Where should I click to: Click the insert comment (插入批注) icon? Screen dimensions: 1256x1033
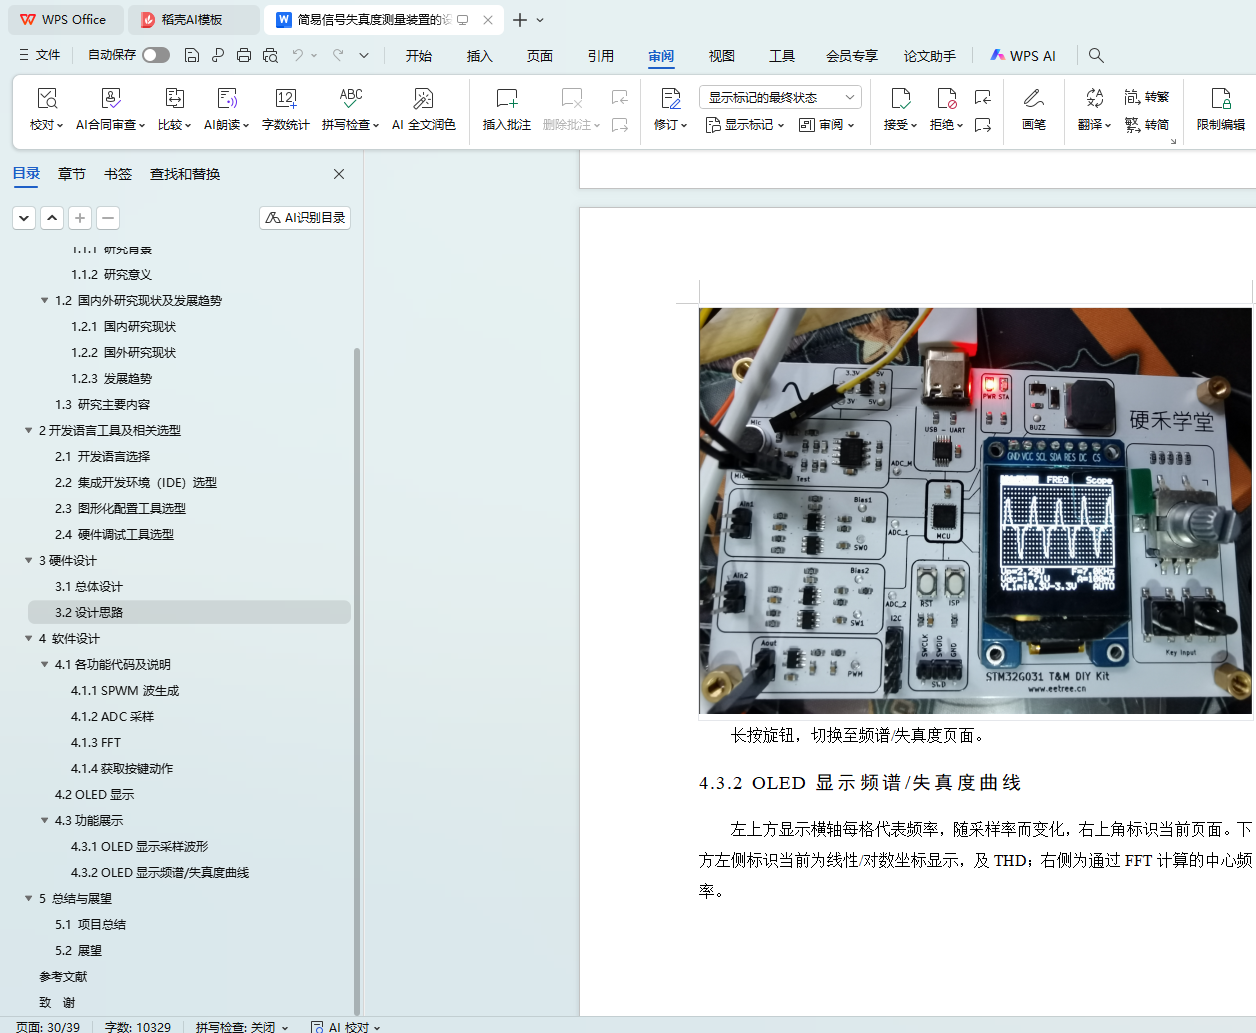[506, 99]
